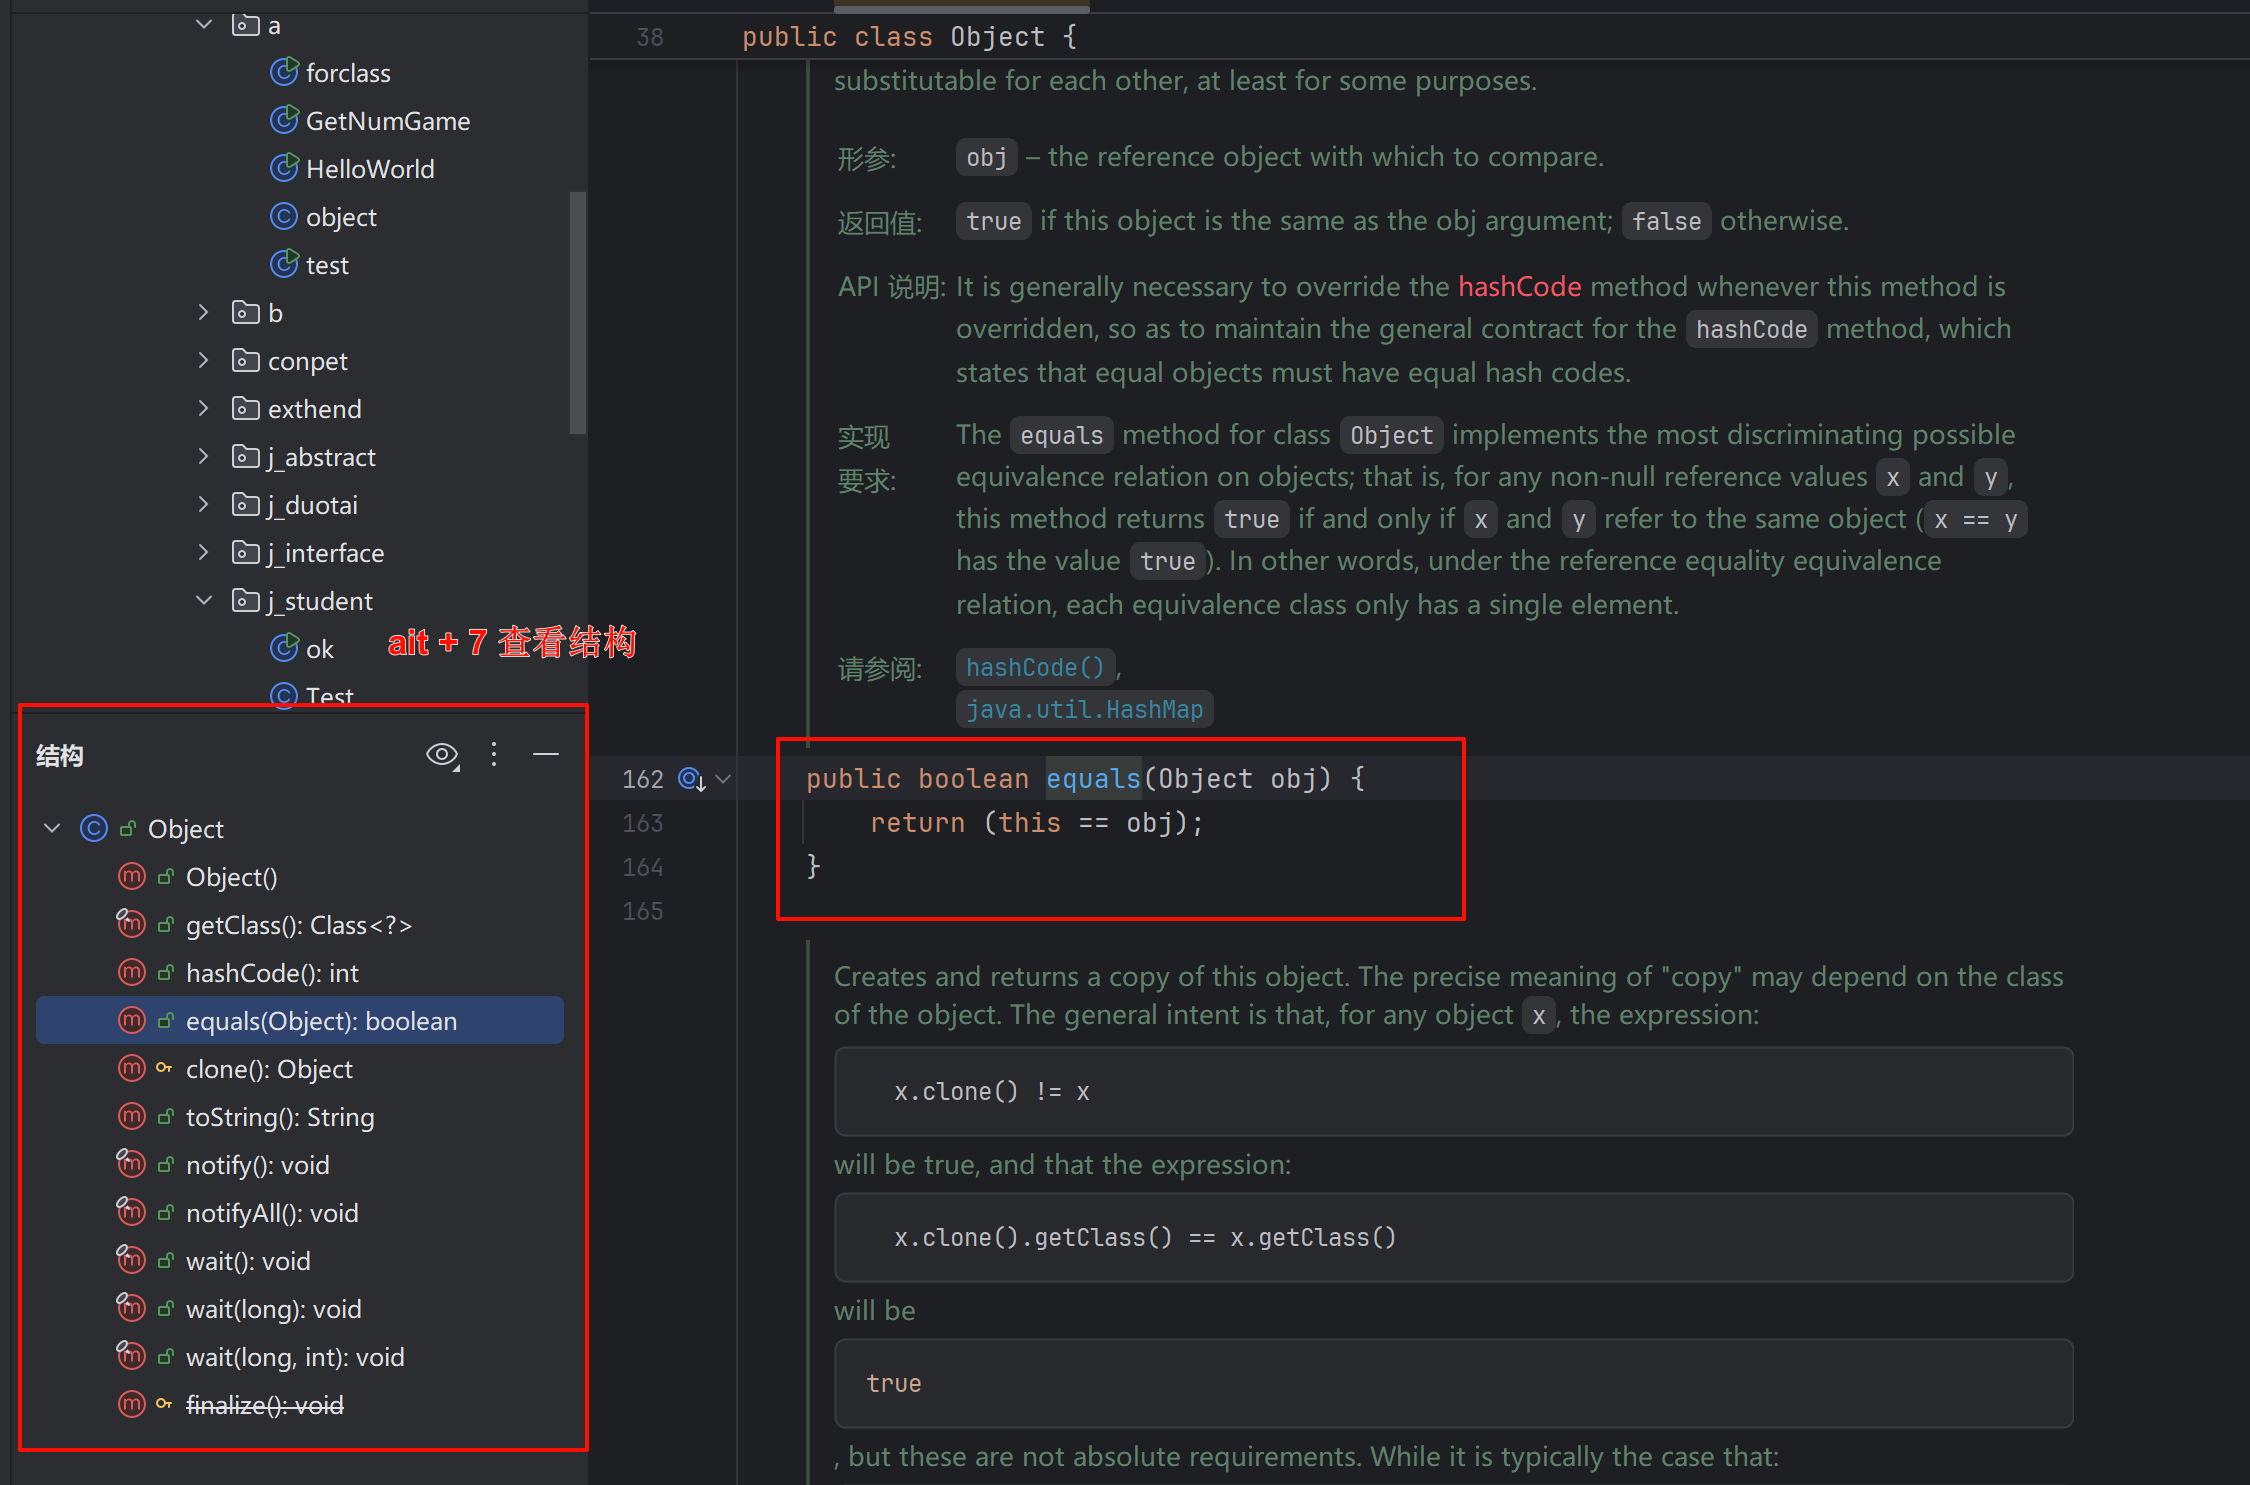
Task: Click the j_interface package folder icon
Action: coord(245,552)
